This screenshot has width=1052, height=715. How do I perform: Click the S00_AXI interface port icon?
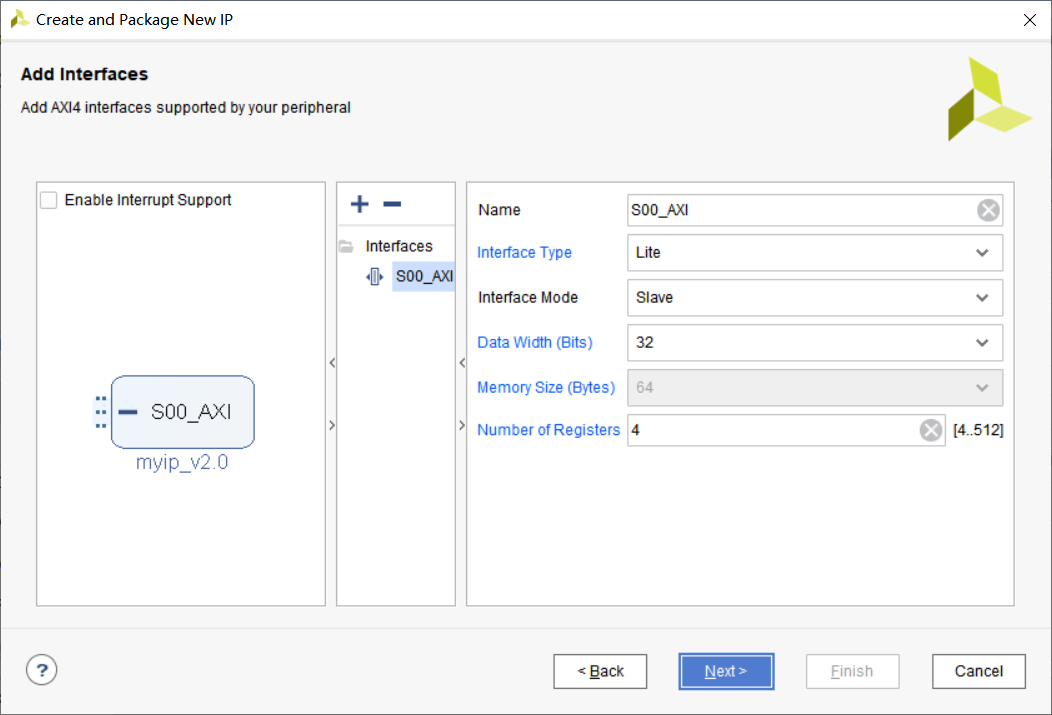(374, 276)
